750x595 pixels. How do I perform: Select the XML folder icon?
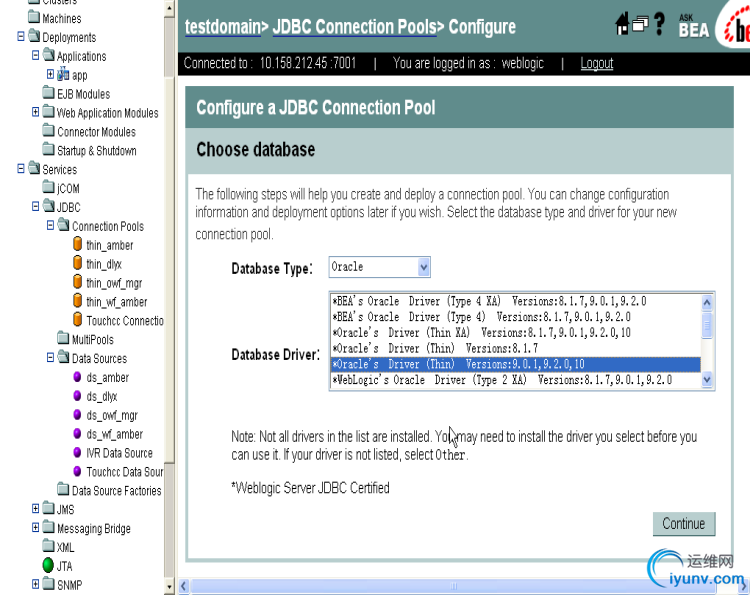(x=48, y=546)
